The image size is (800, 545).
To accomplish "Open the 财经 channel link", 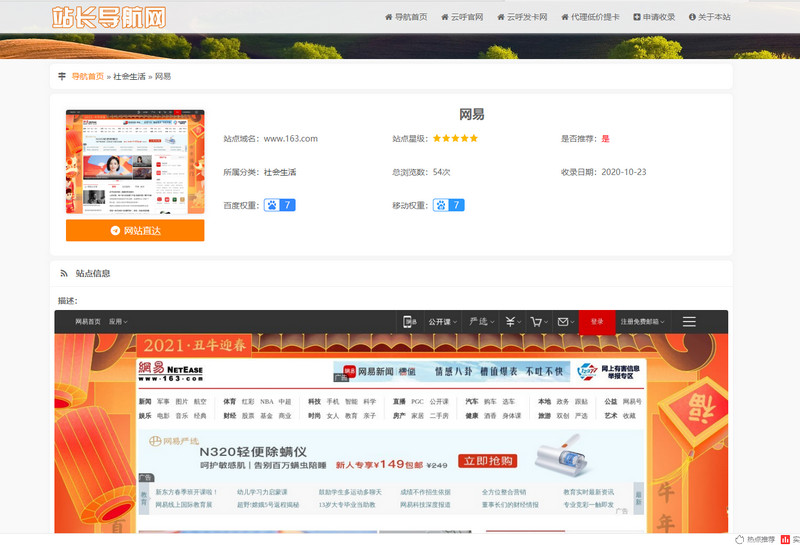I will pyautogui.click(x=230, y=415).
